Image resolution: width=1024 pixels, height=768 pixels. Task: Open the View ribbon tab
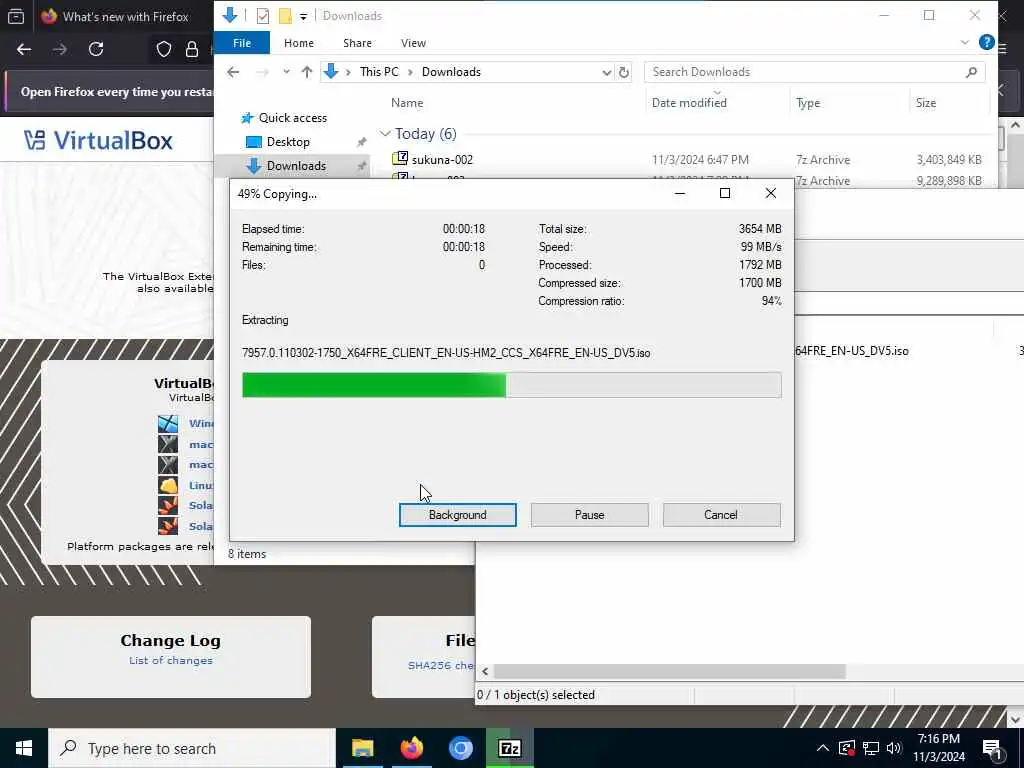(413, 43)
